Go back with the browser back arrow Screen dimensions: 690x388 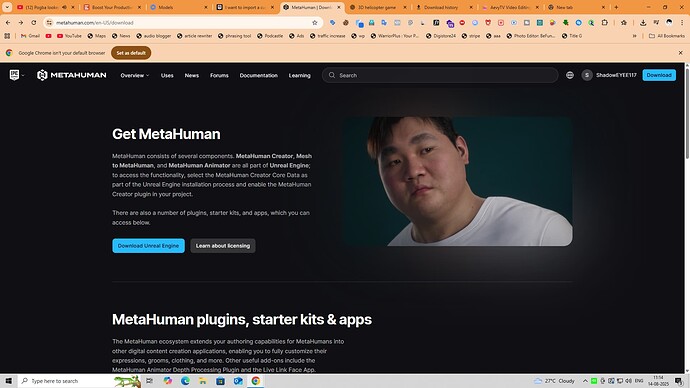pyautogui.click(x=8, y=22)
